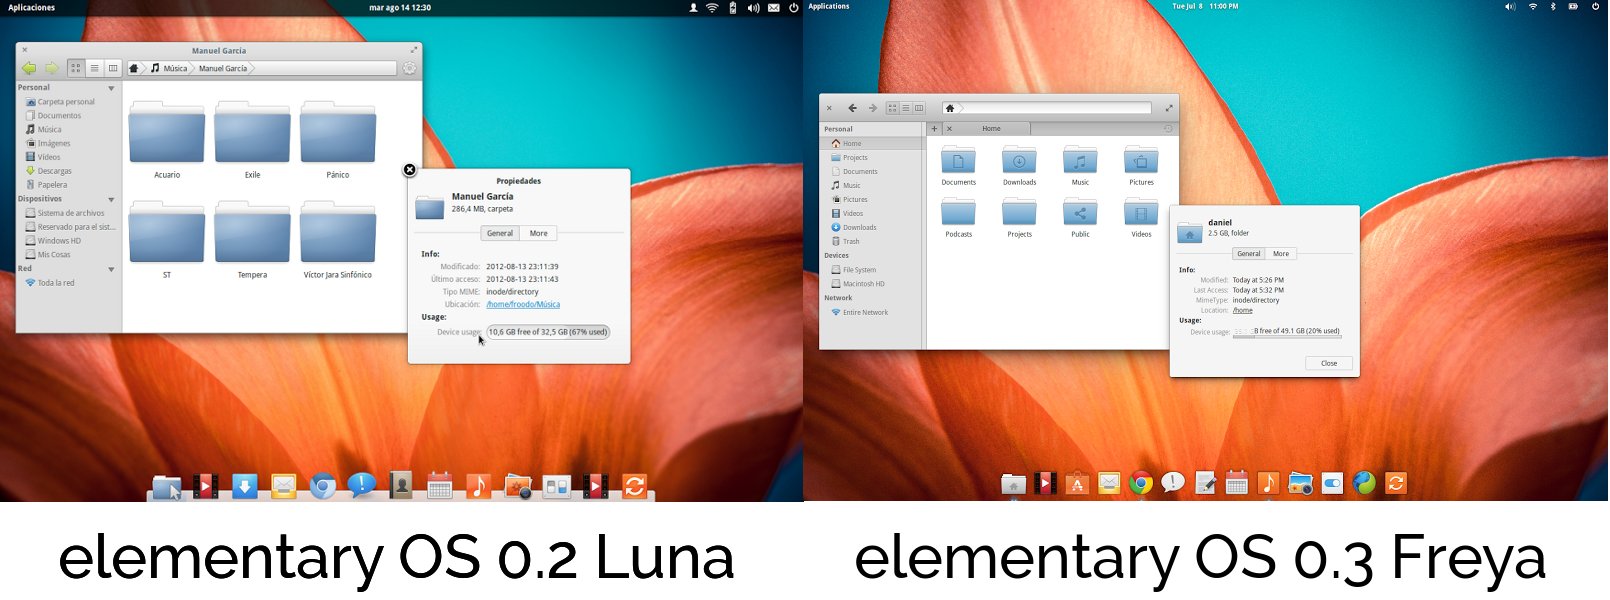Select the Home tab in Freya Files
Image resolution: width=1610 pixels, height=600 pixels.
986,129
